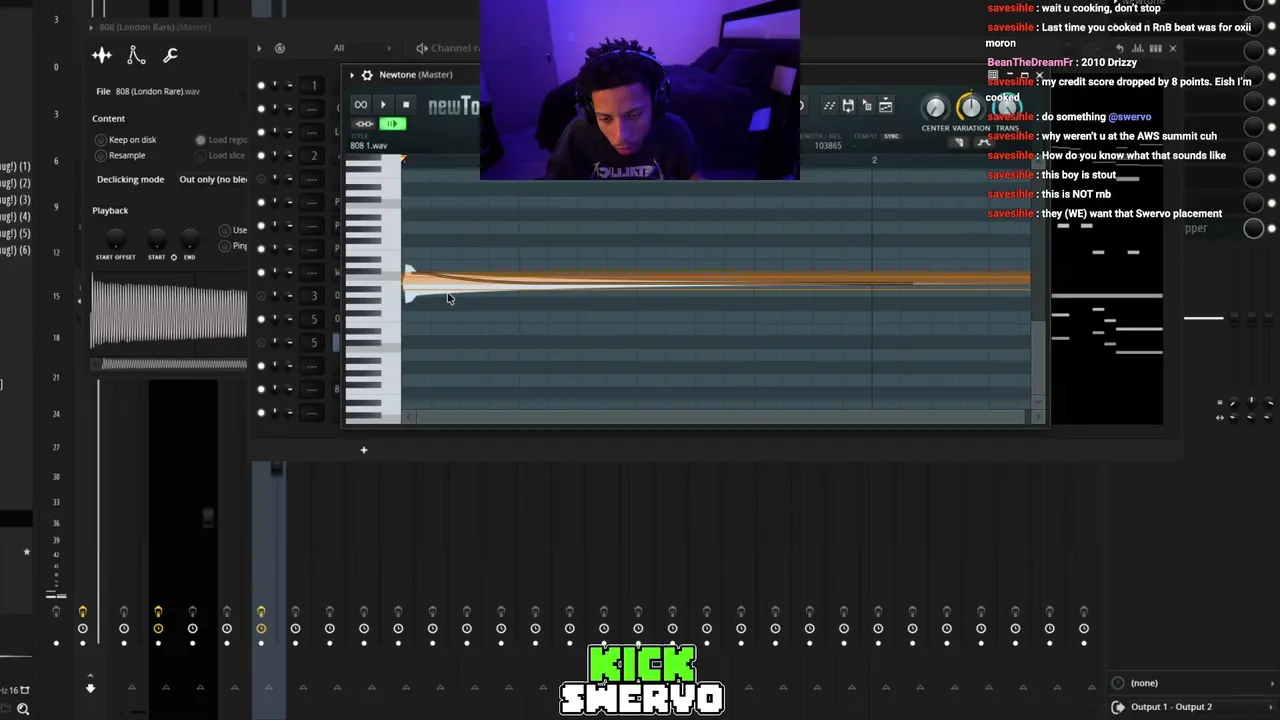Click the file name 808 (London Rare).wav
The width and height of the screenshot is (1280, 720).
tap(157, 92)
